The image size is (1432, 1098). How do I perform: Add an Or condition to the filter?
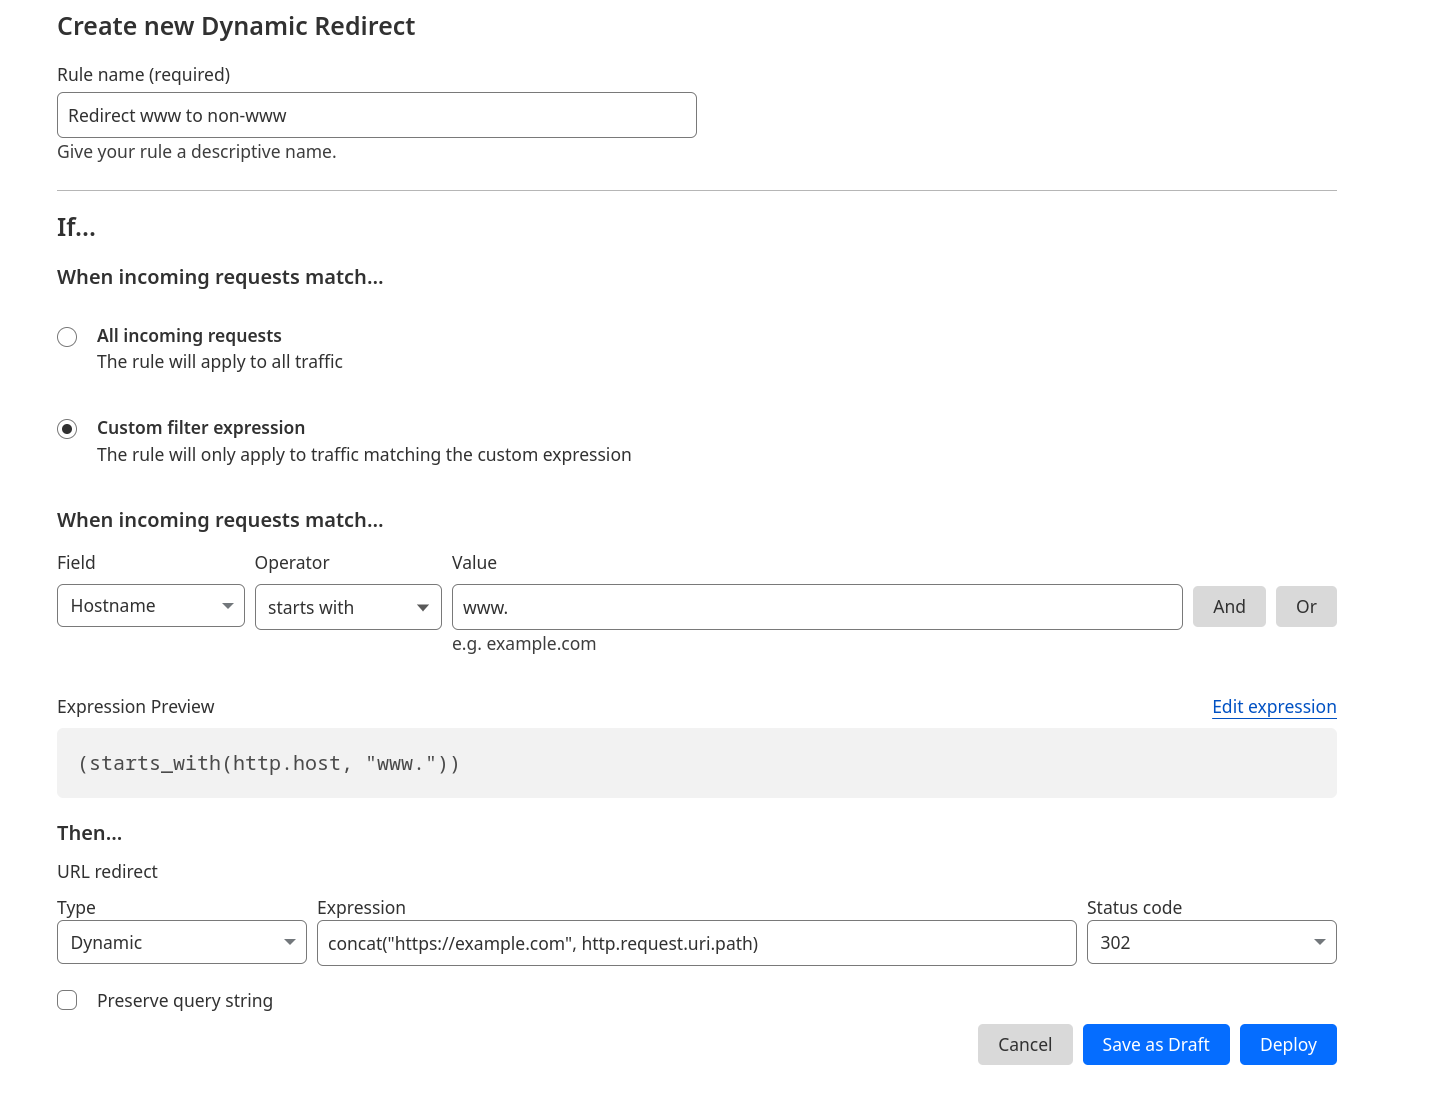(1306, 607)
